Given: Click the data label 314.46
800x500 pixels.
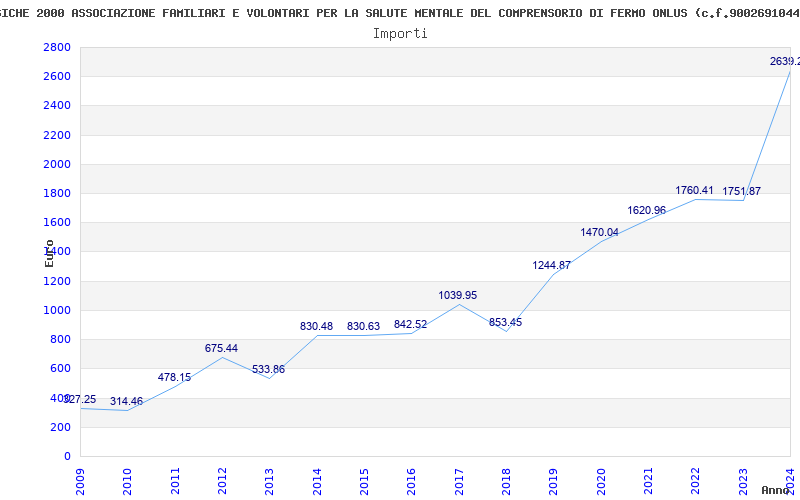Looking at the screenshot, I should pos(126,402).
